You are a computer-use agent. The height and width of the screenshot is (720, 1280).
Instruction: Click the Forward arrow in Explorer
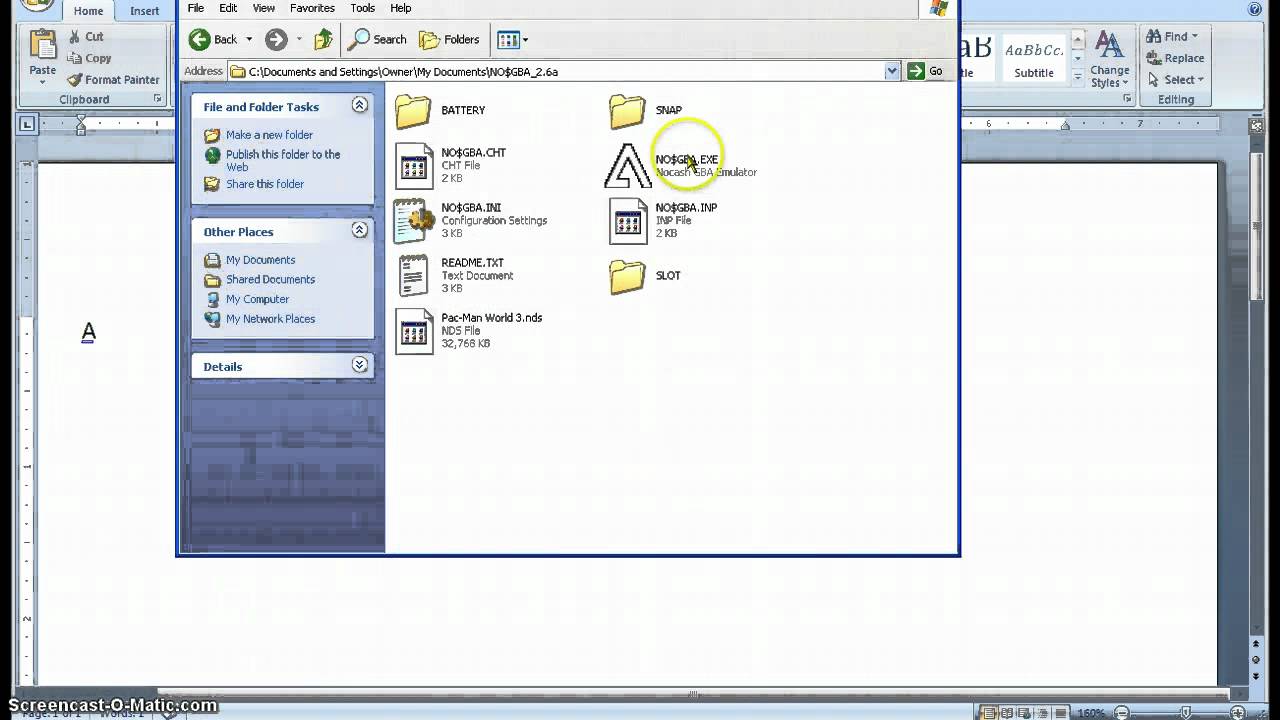[x=276, y=40]
